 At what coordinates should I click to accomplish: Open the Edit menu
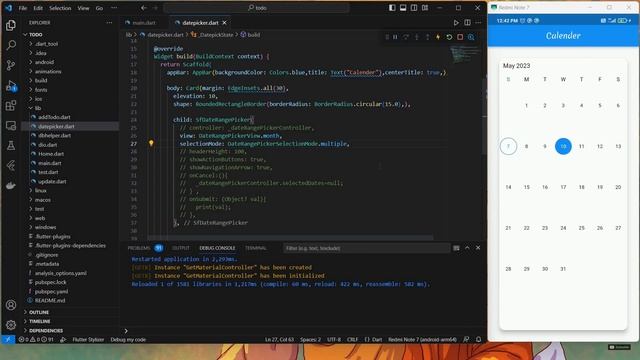[x=38, y=8]
